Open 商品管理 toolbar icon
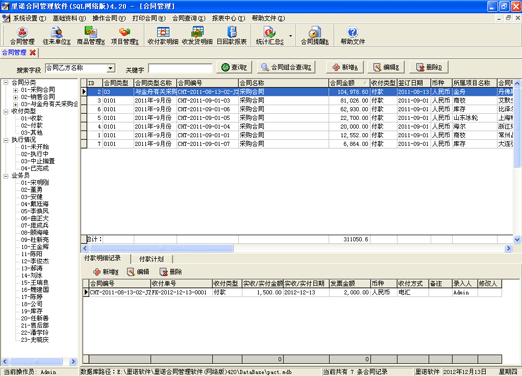This screenshot has height=376, width=522. 91,36
